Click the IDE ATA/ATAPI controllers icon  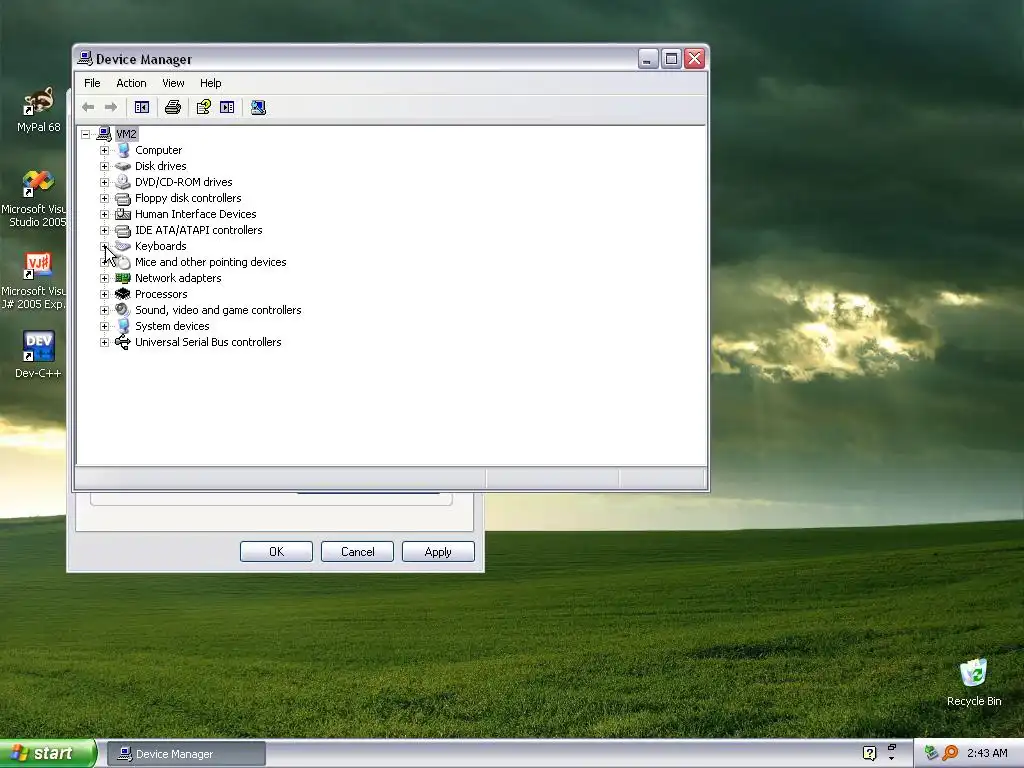pos(123,230)
